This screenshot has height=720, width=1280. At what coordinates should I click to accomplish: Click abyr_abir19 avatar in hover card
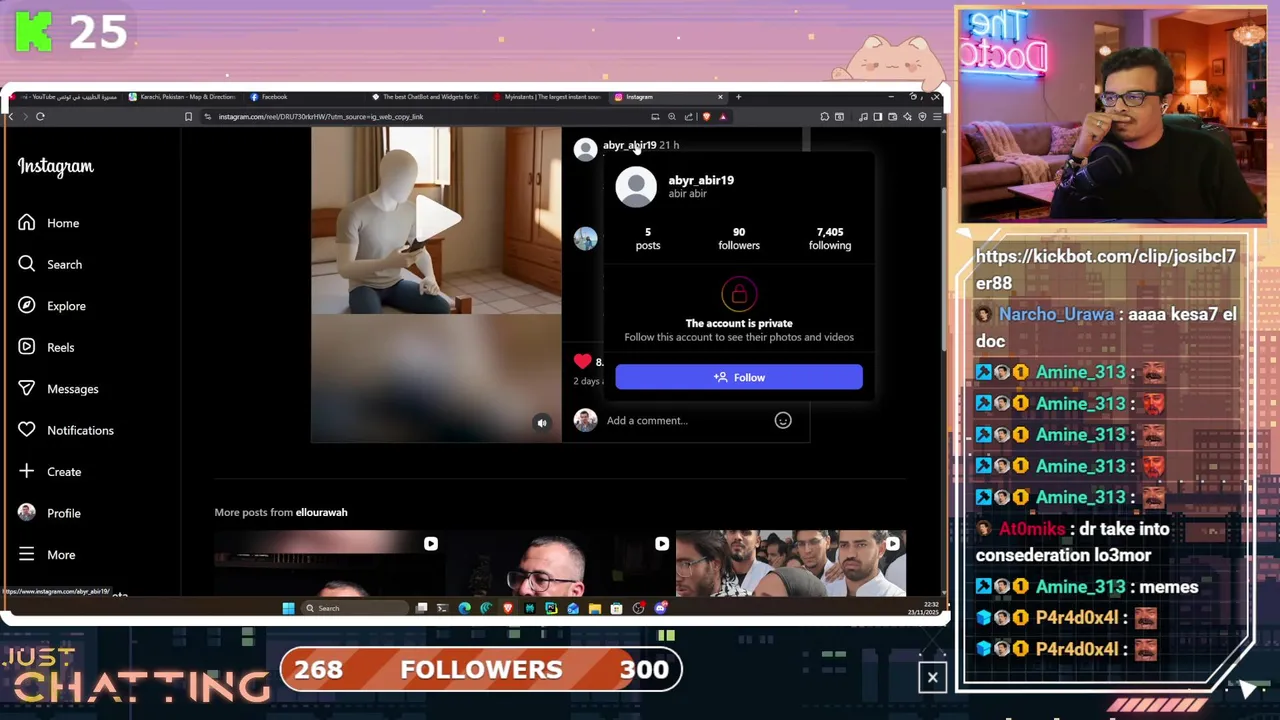[x=636, y=187]
